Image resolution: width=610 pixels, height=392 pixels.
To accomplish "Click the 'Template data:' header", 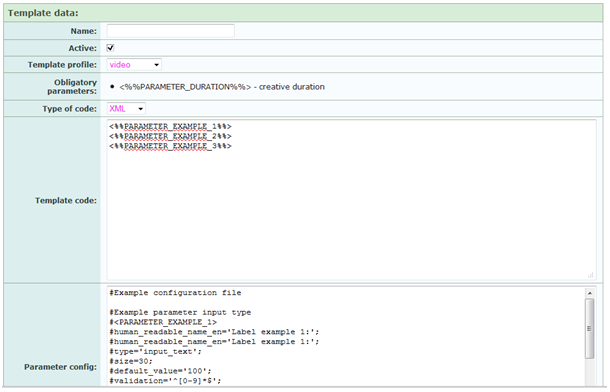I will click(43, 13).
